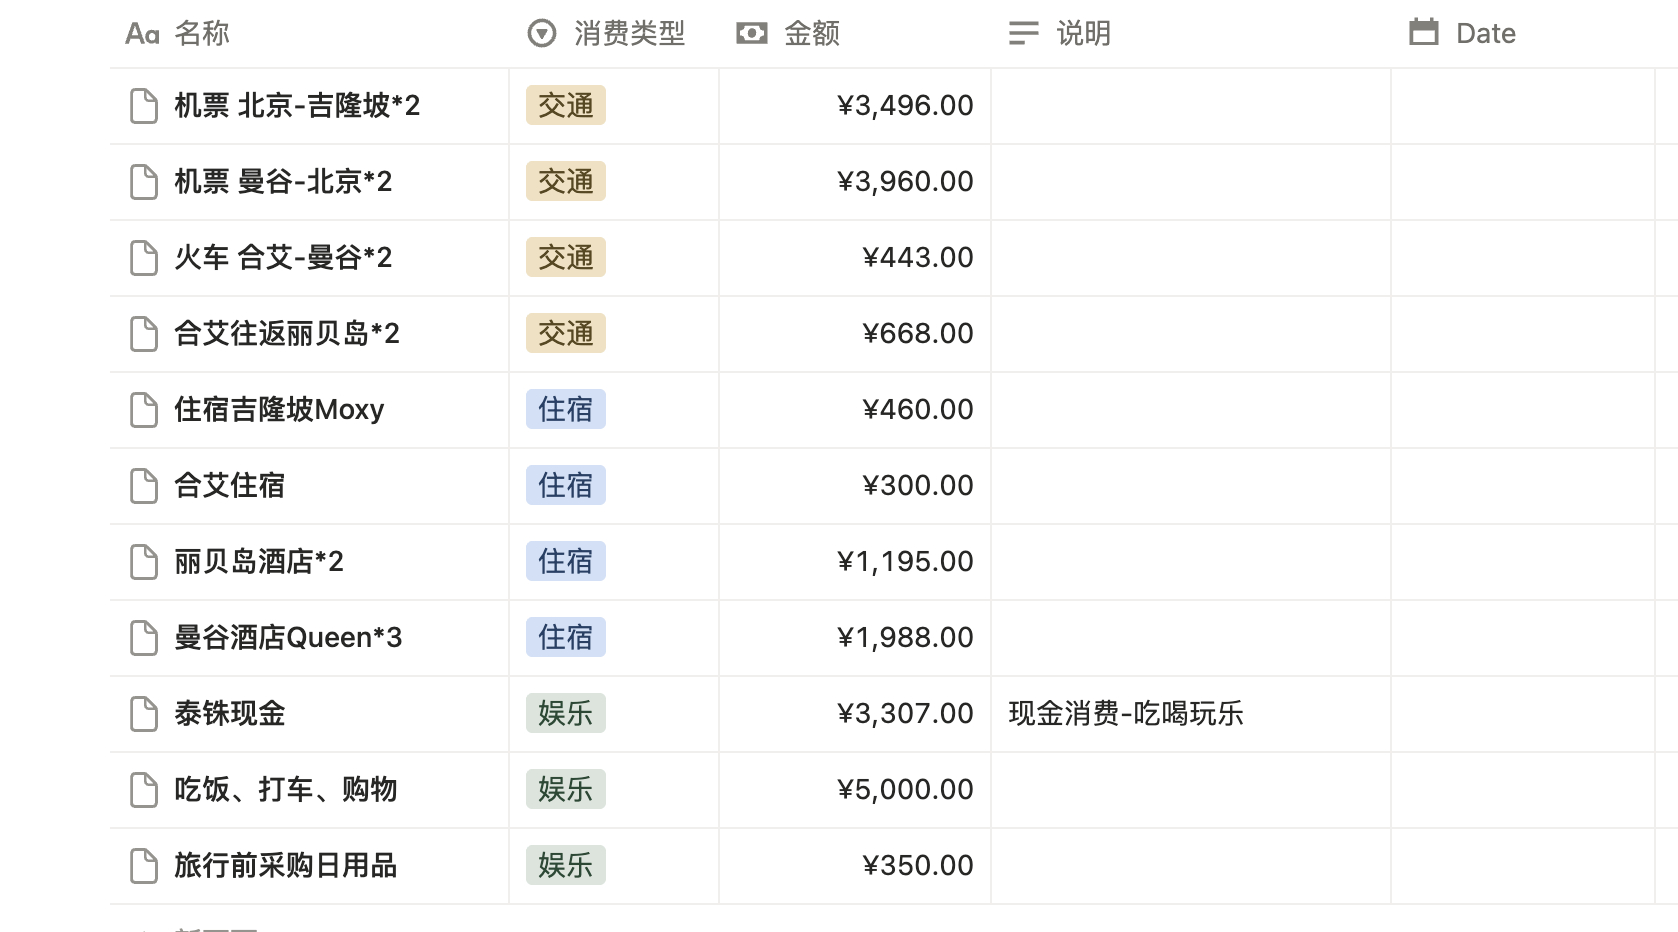Open the 名称 column header menu
This screenshot has width=1678, height=932.
tap(201, 34)
